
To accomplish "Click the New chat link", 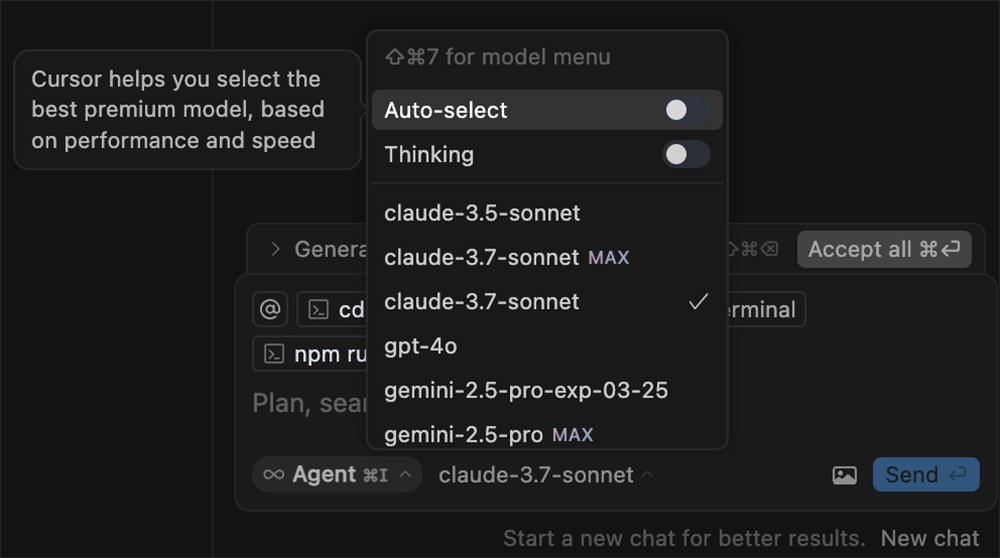I will pyautogui.click(x=930, y=539).
